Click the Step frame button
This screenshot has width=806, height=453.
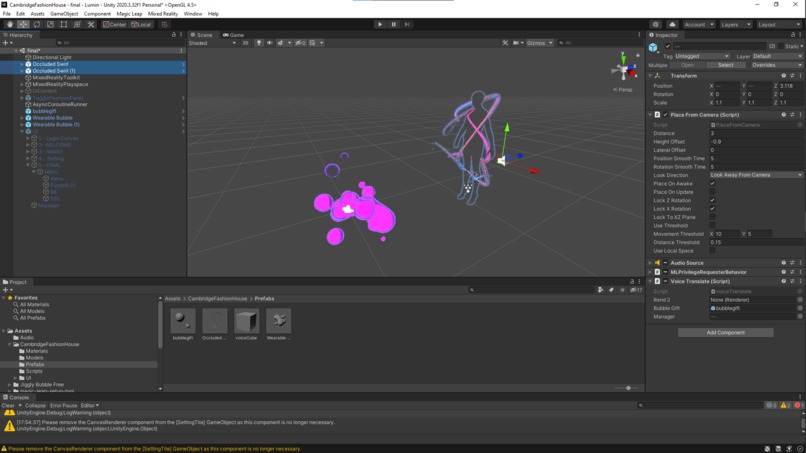tap(407, 24)
